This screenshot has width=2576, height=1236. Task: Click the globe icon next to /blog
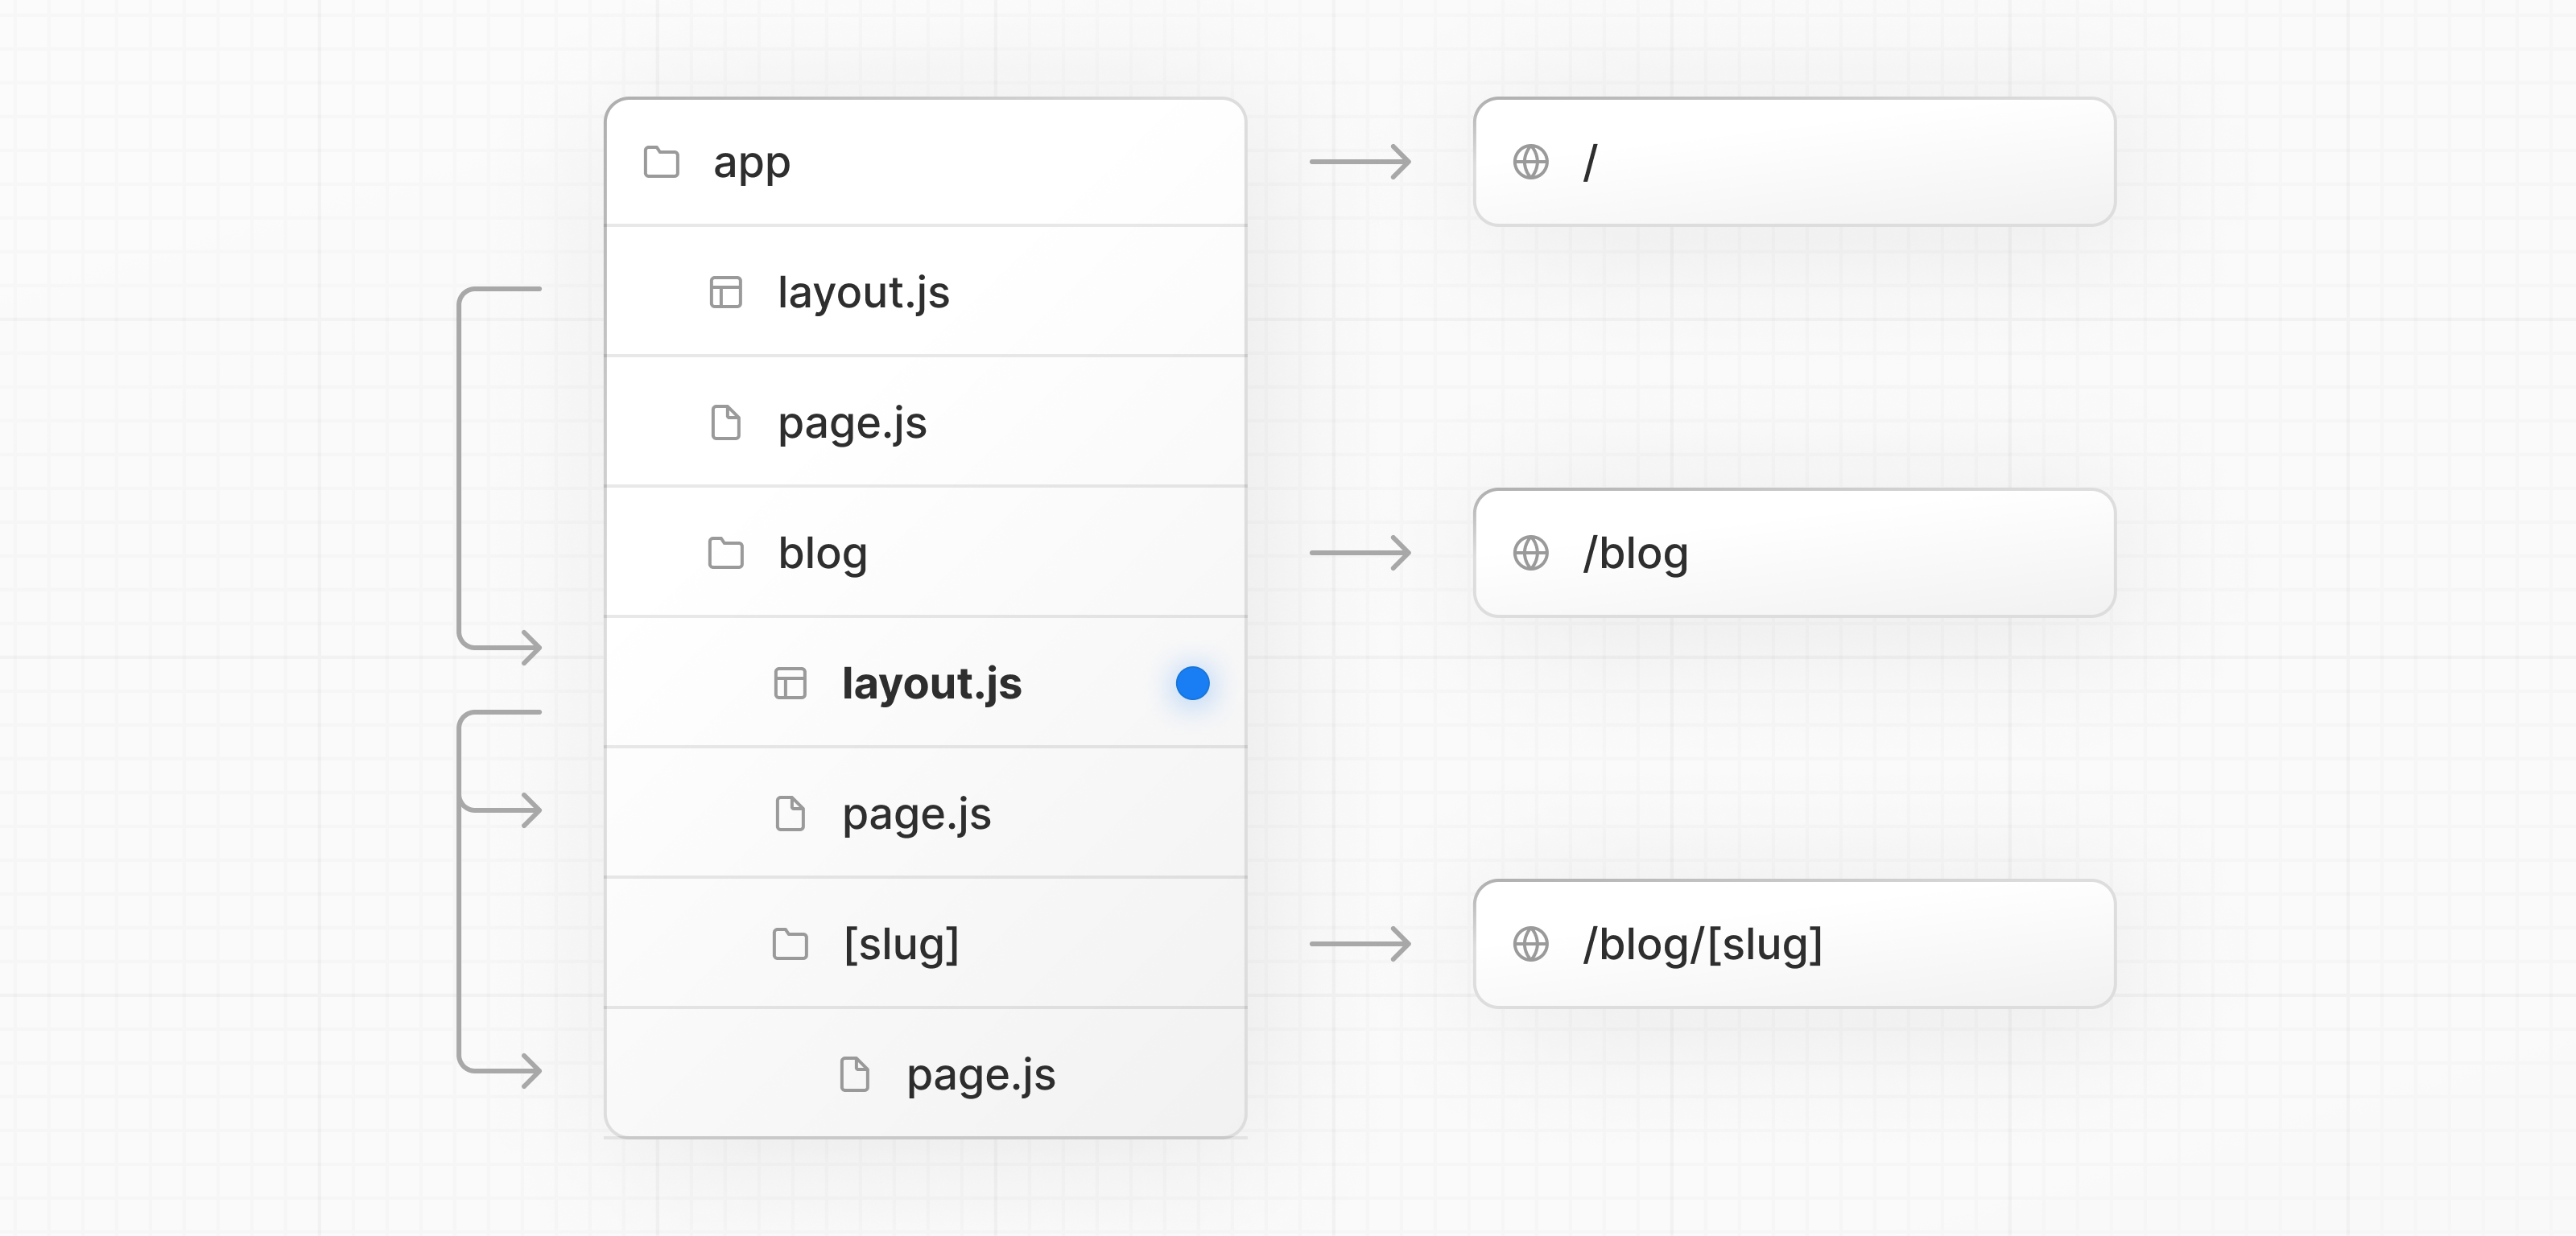1530,553
